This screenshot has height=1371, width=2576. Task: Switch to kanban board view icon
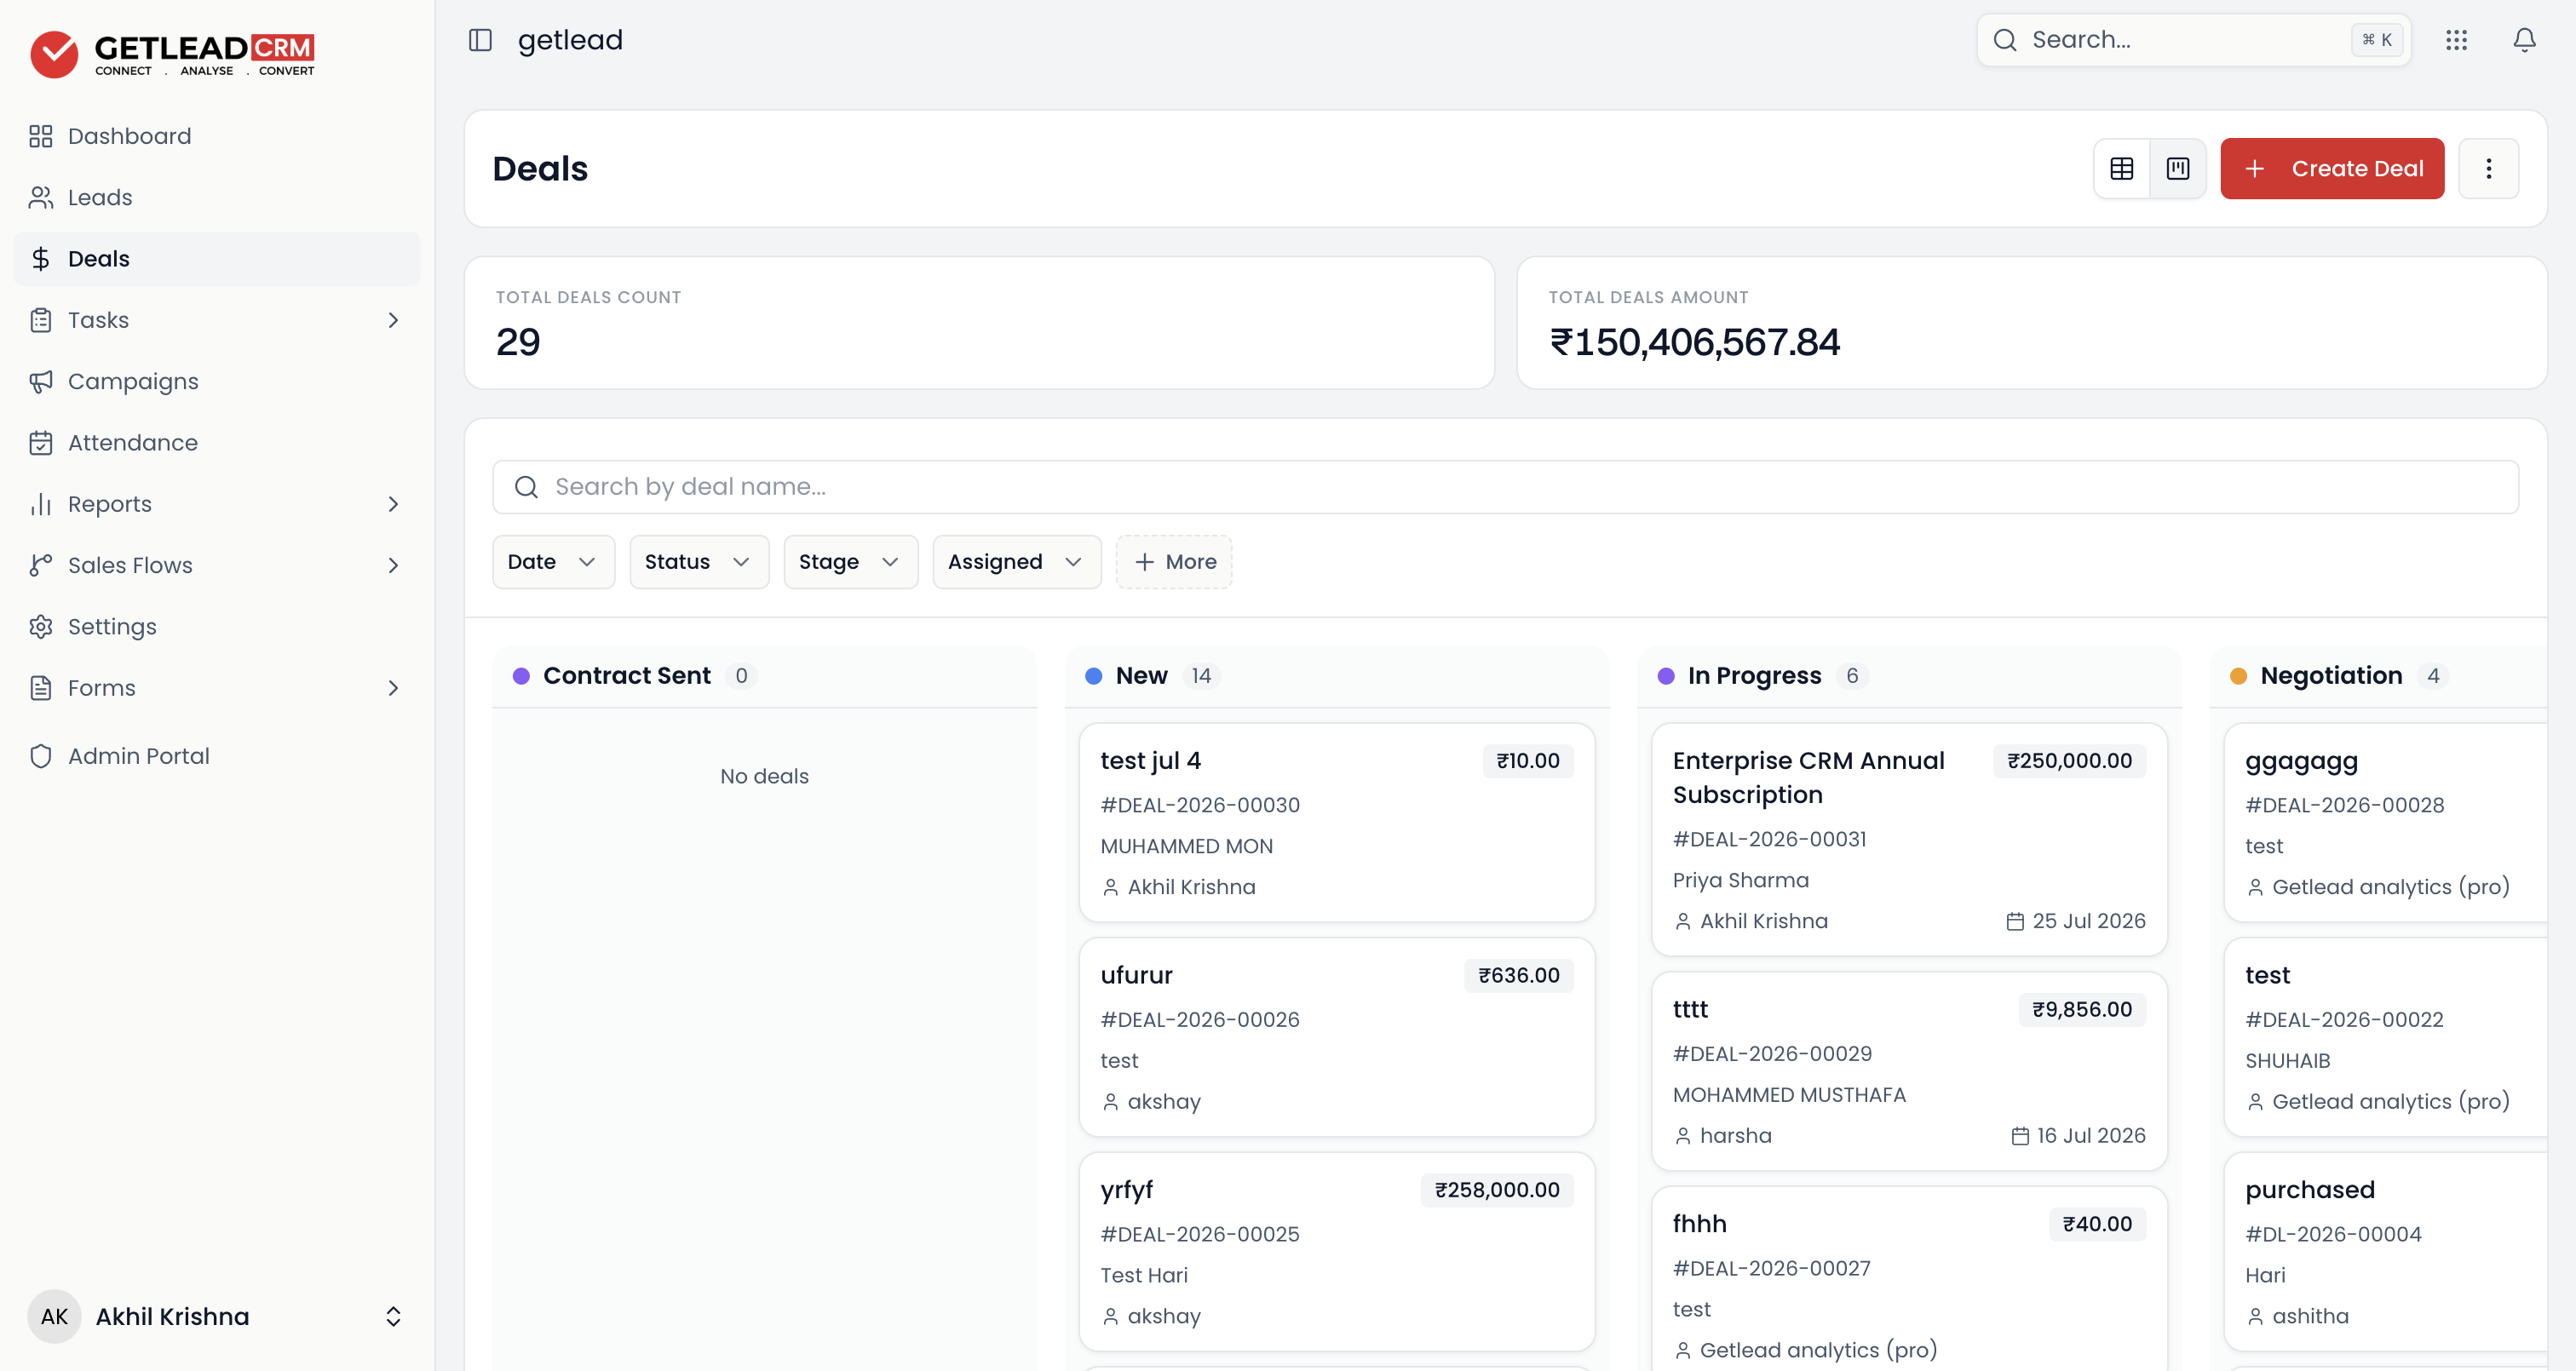(2178, 168)
